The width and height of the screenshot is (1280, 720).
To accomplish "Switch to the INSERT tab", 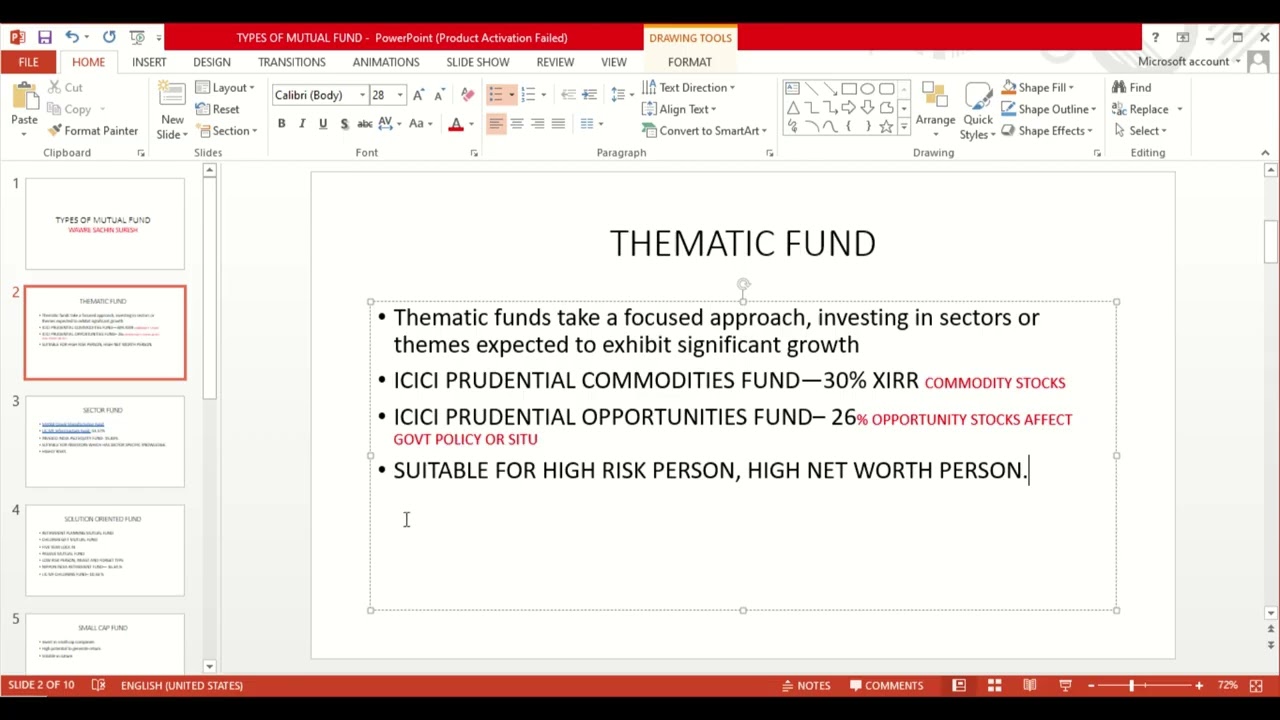I will (x=149, y=62).
